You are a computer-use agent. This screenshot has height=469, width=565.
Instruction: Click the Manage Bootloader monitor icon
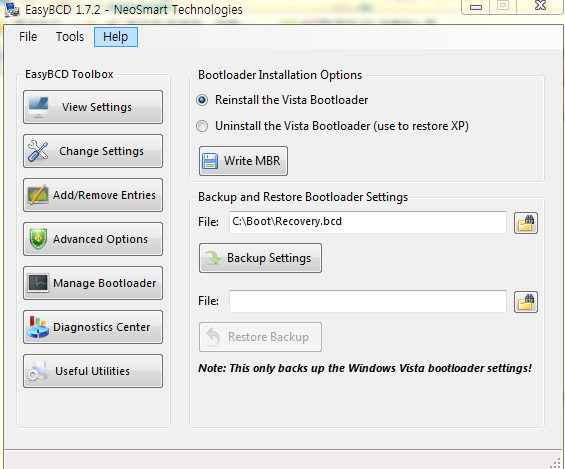[x=38, y=283]
